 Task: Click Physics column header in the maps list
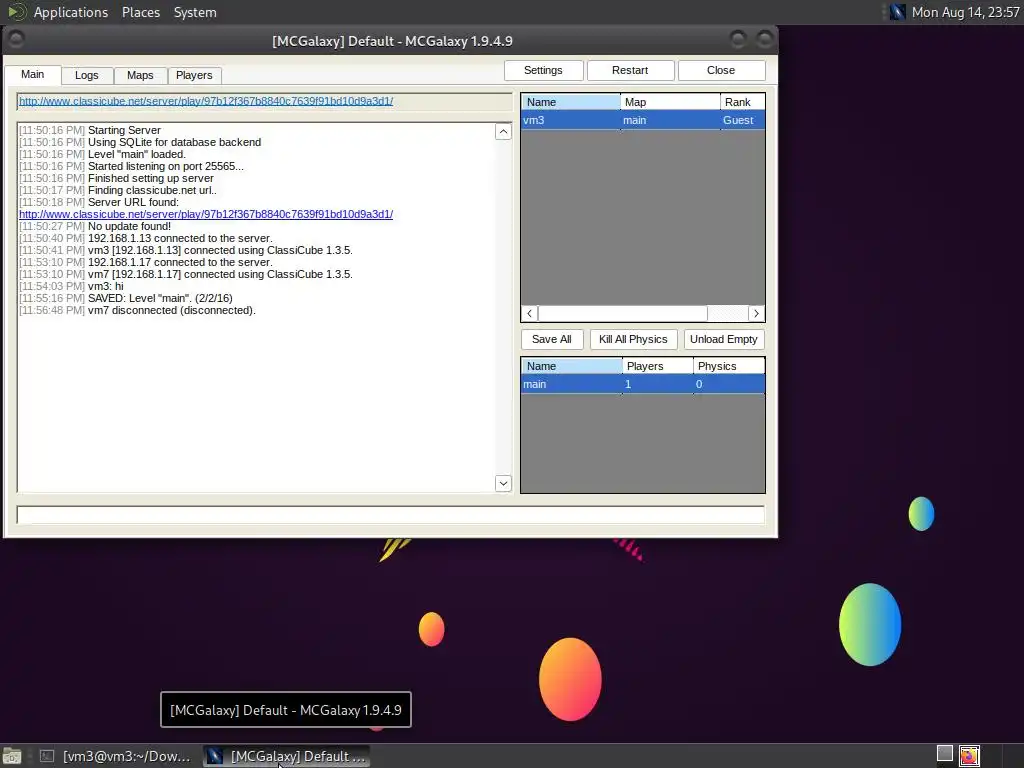(729, 366)
